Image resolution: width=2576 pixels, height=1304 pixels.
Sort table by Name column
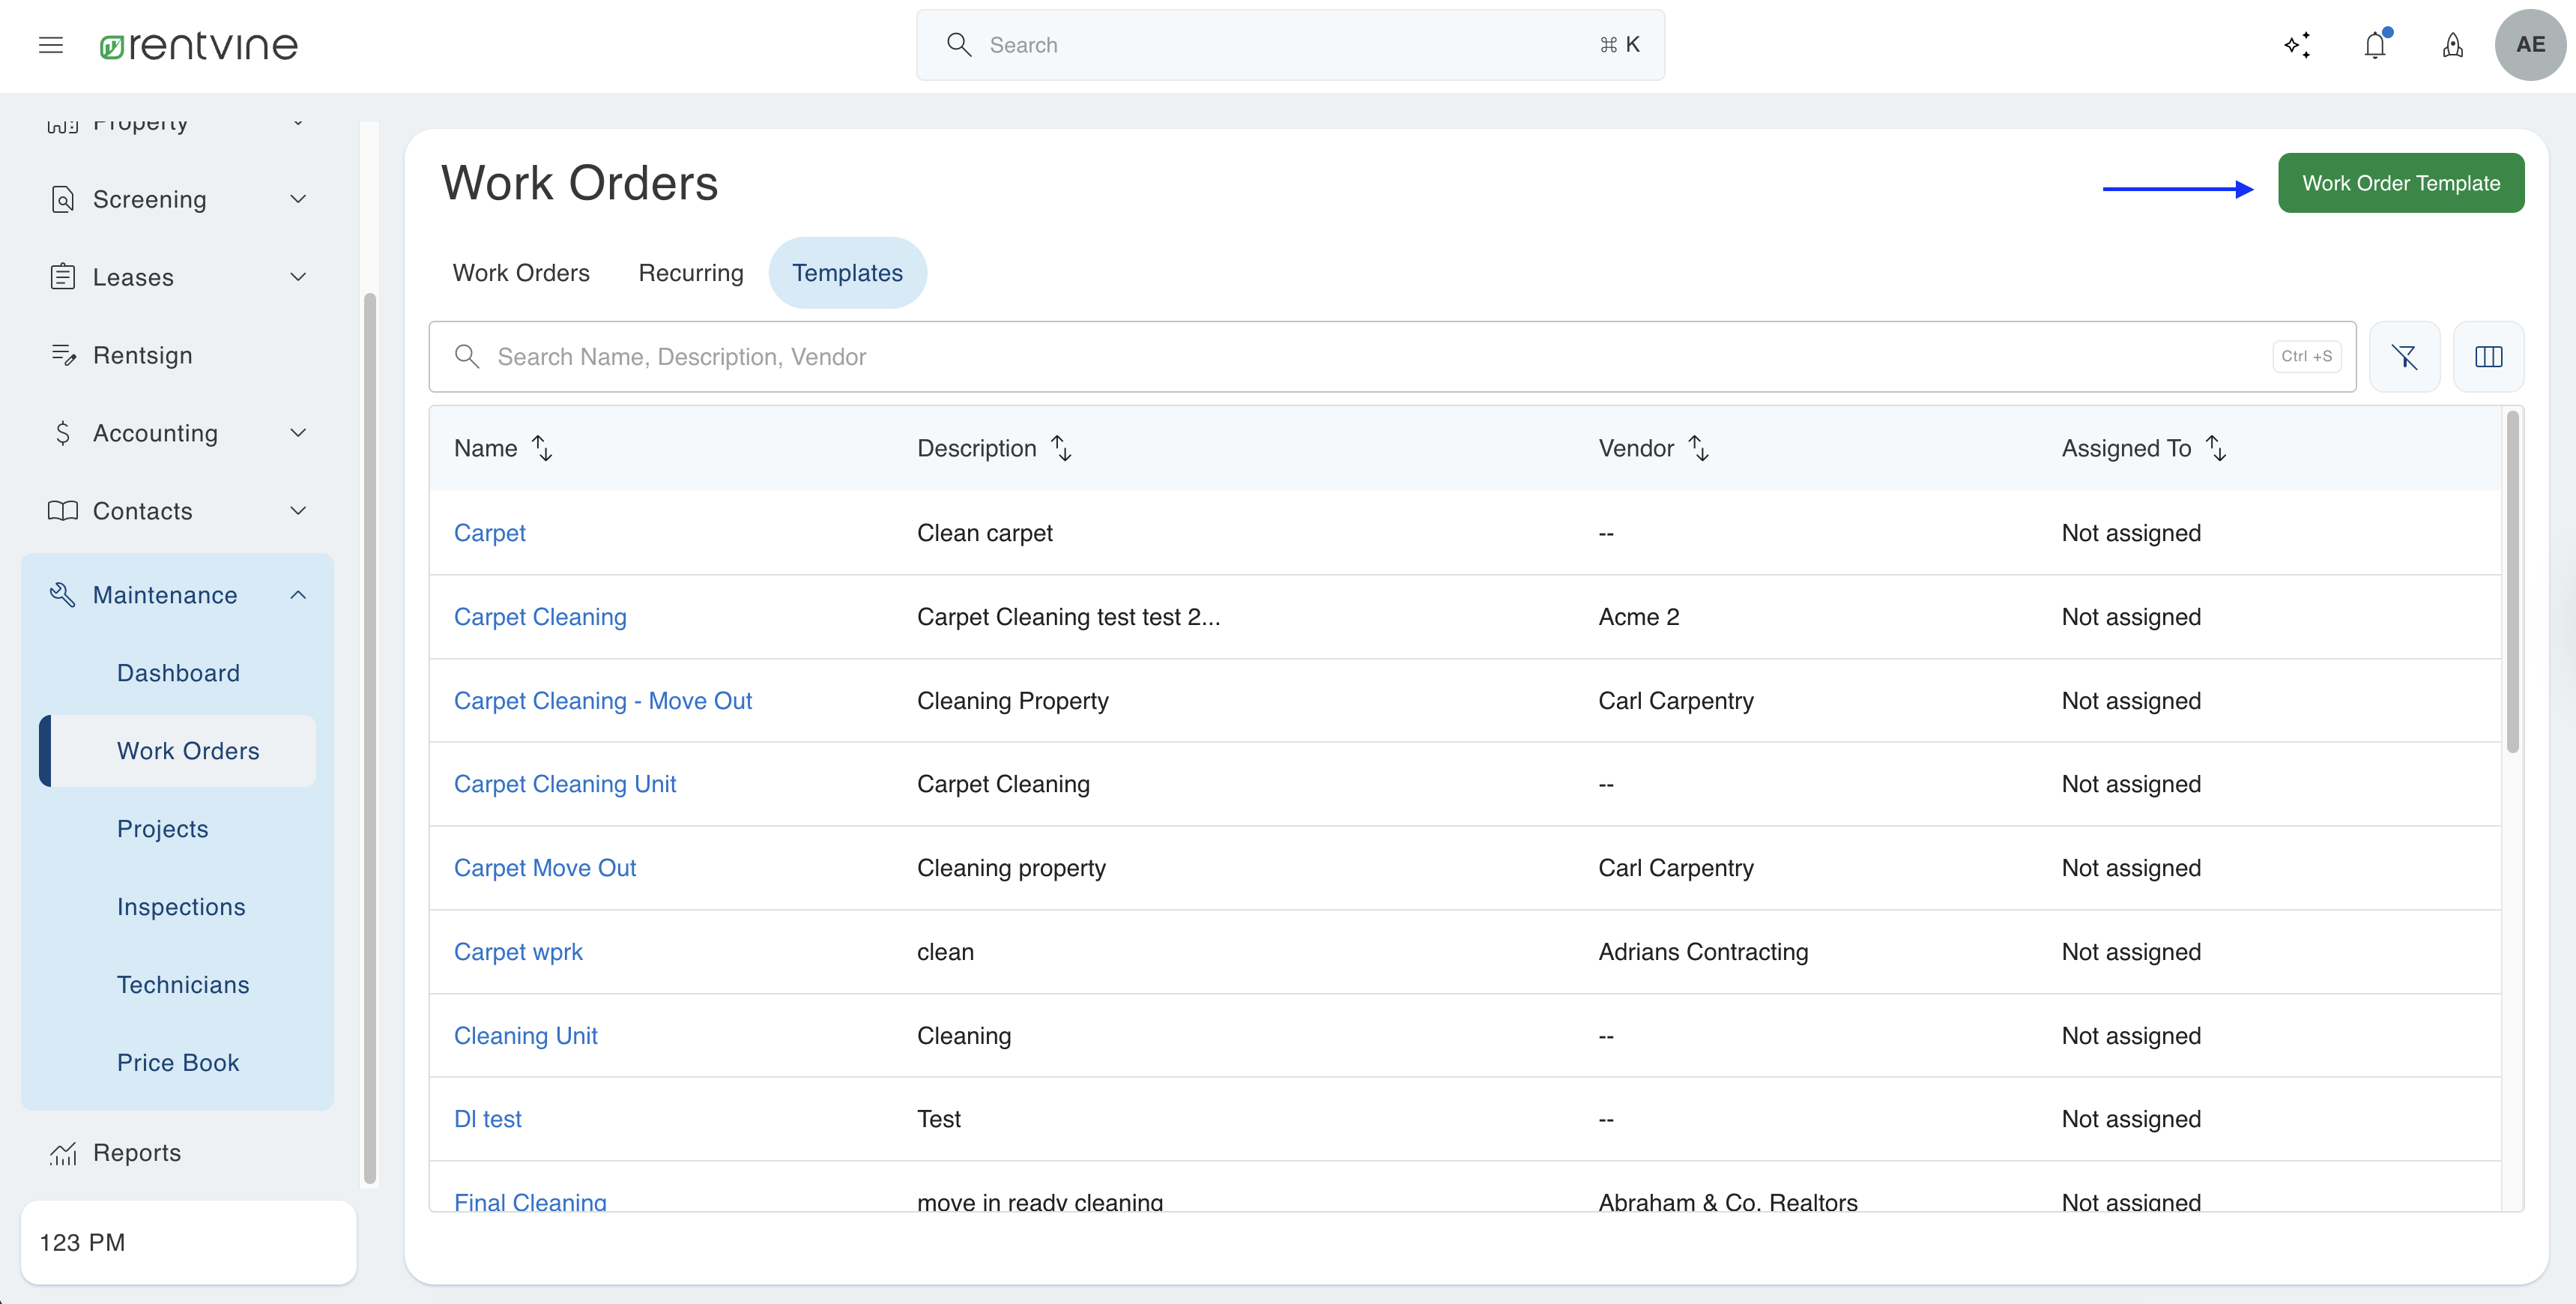pyautogui.click(x=542, y=448)
